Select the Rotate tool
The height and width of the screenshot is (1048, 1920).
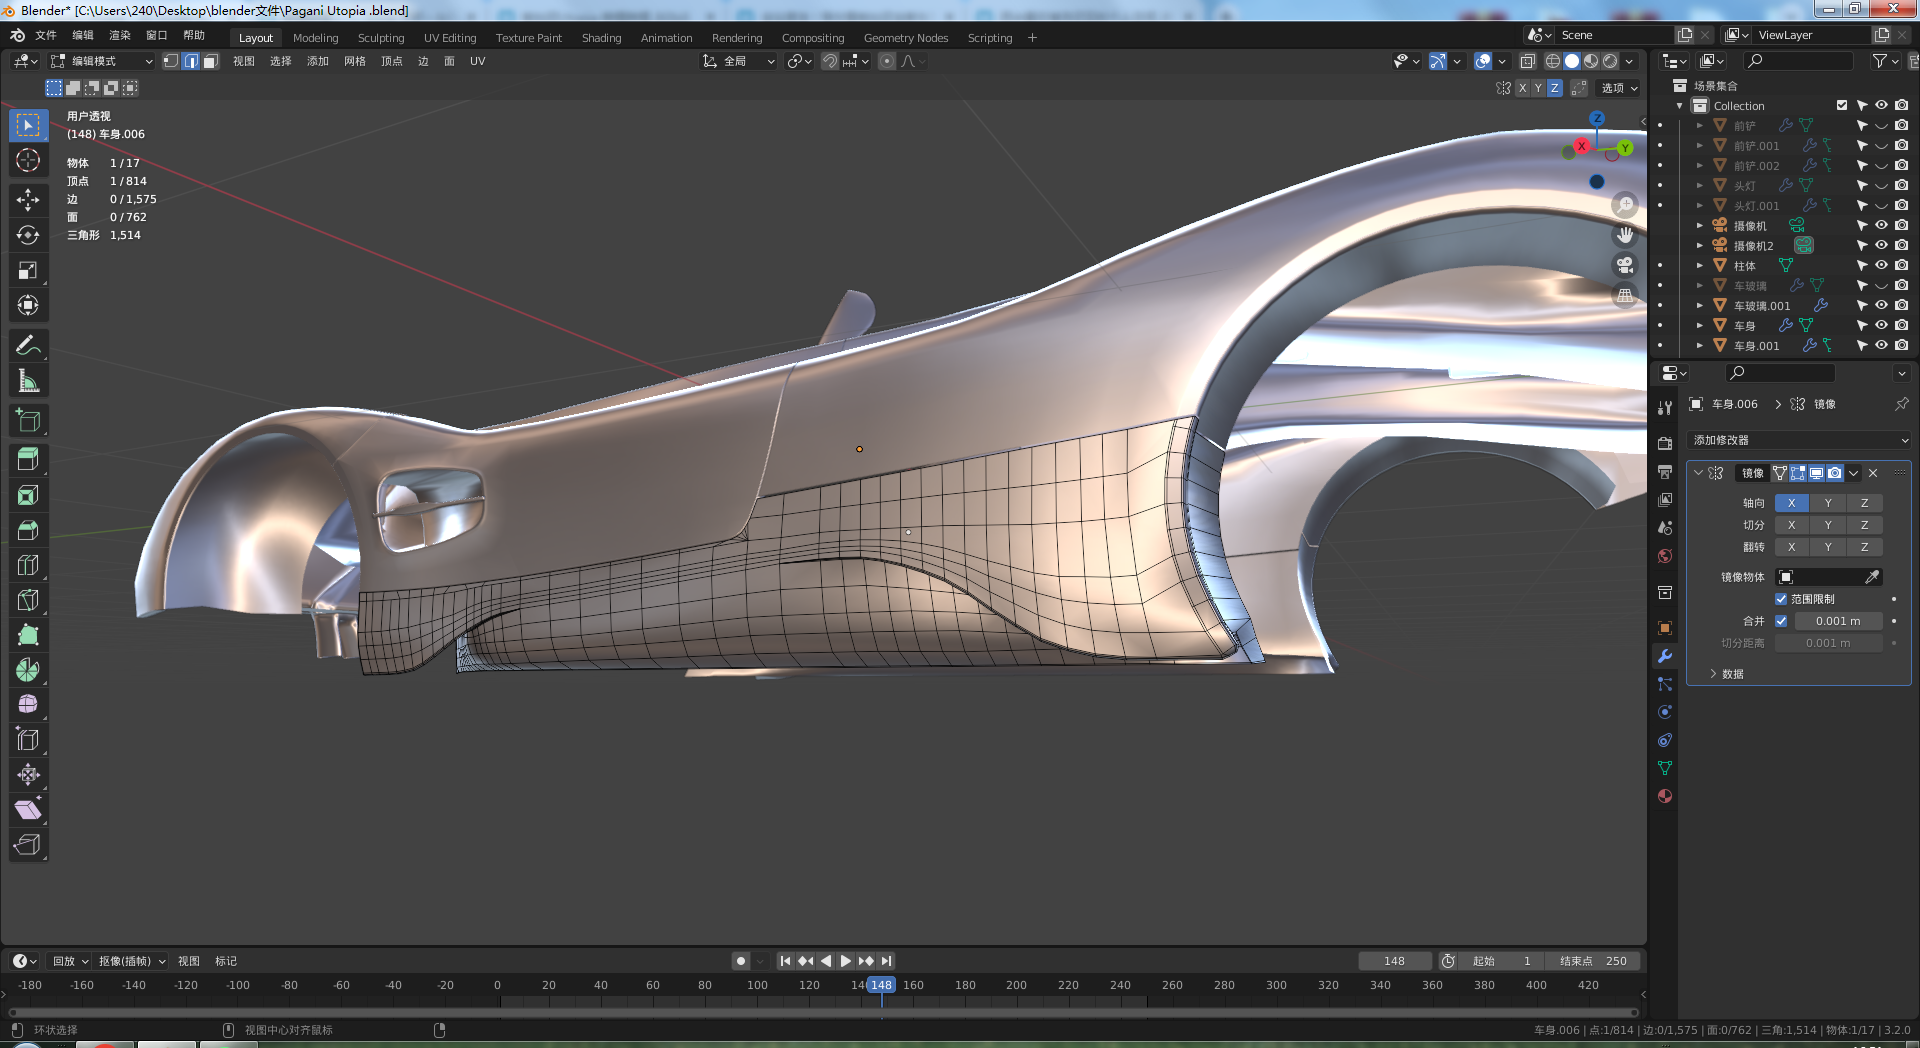[x=28, y=235]
